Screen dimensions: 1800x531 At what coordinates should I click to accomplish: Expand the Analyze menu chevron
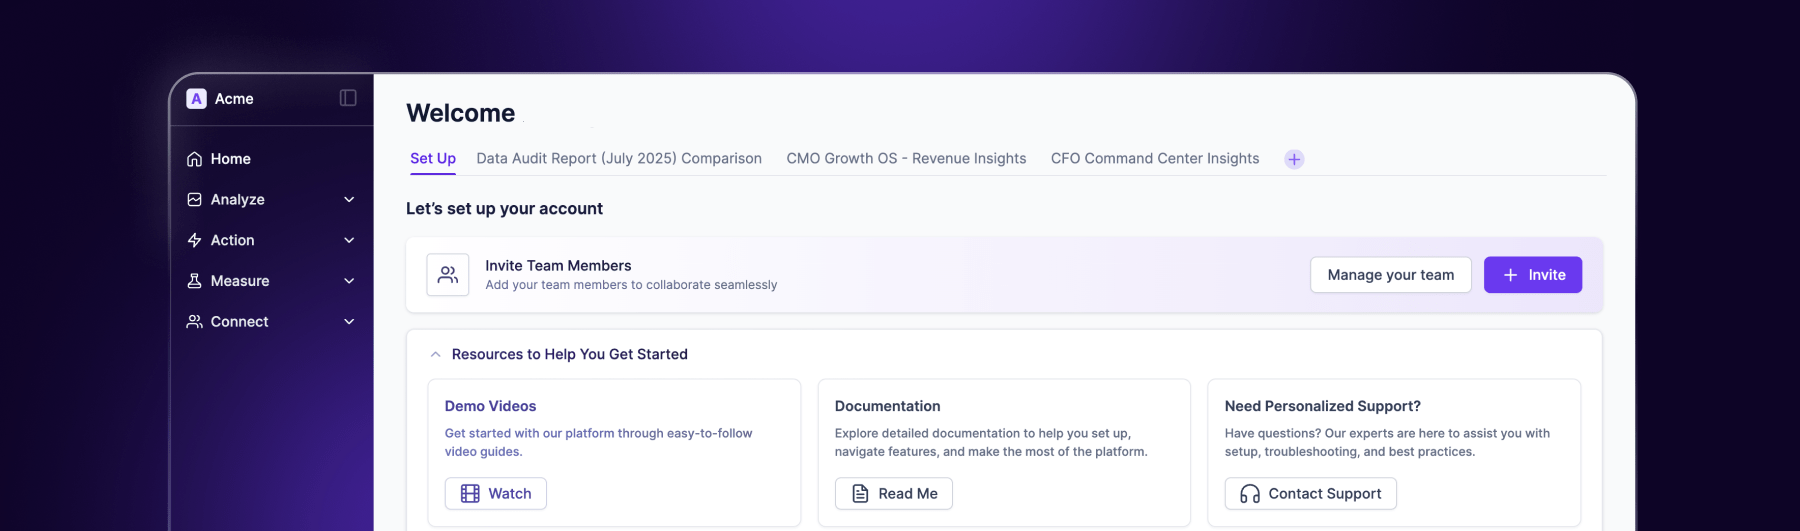(349, 200)
